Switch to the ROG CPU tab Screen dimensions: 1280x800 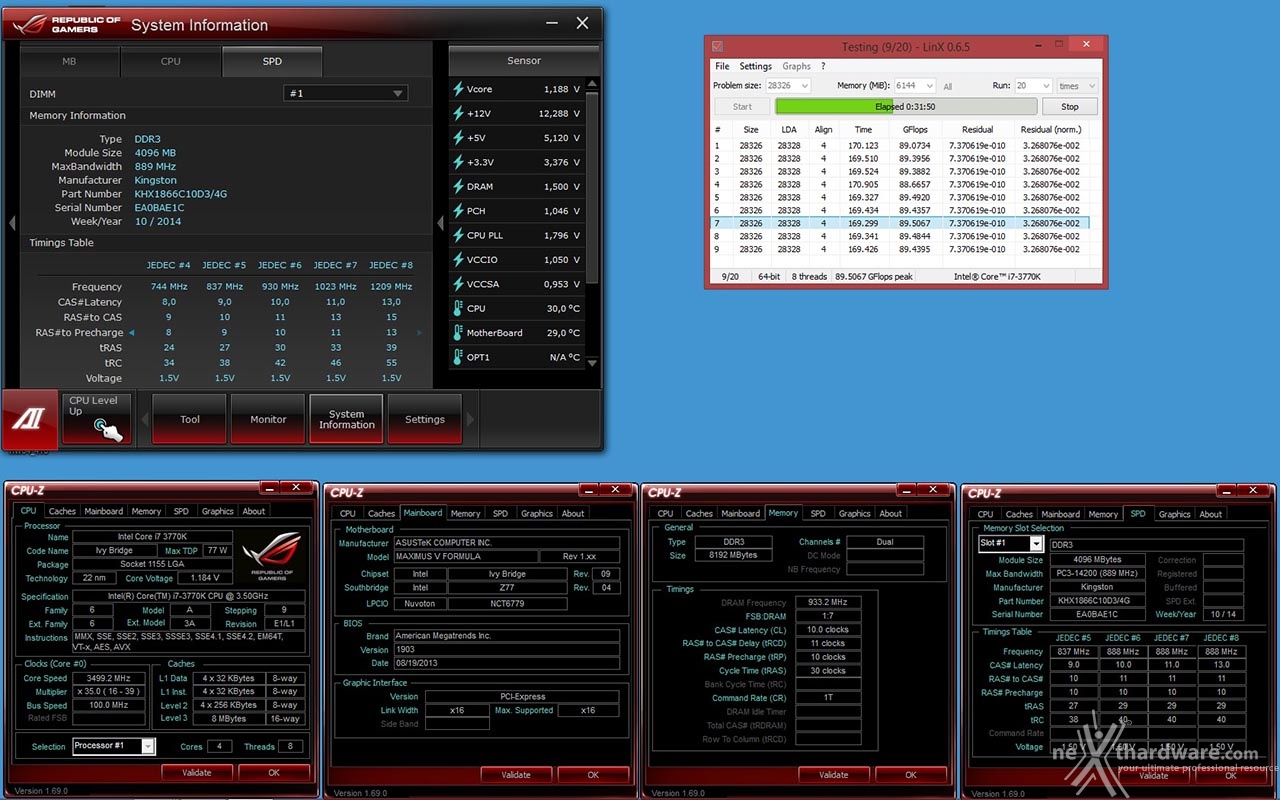click(x=171, y=61)
